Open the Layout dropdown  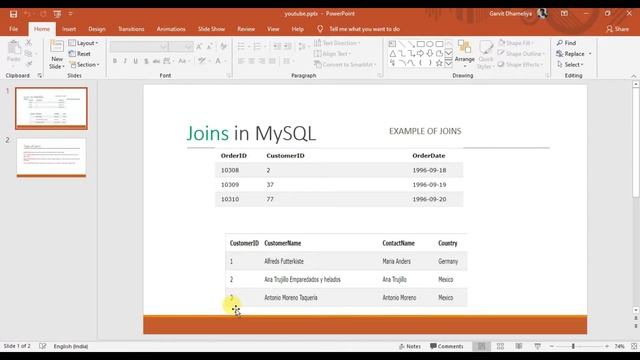pos(83,43)
